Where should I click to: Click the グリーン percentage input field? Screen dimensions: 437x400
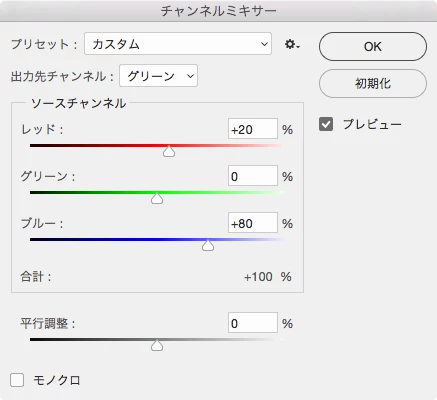(253, 176)
